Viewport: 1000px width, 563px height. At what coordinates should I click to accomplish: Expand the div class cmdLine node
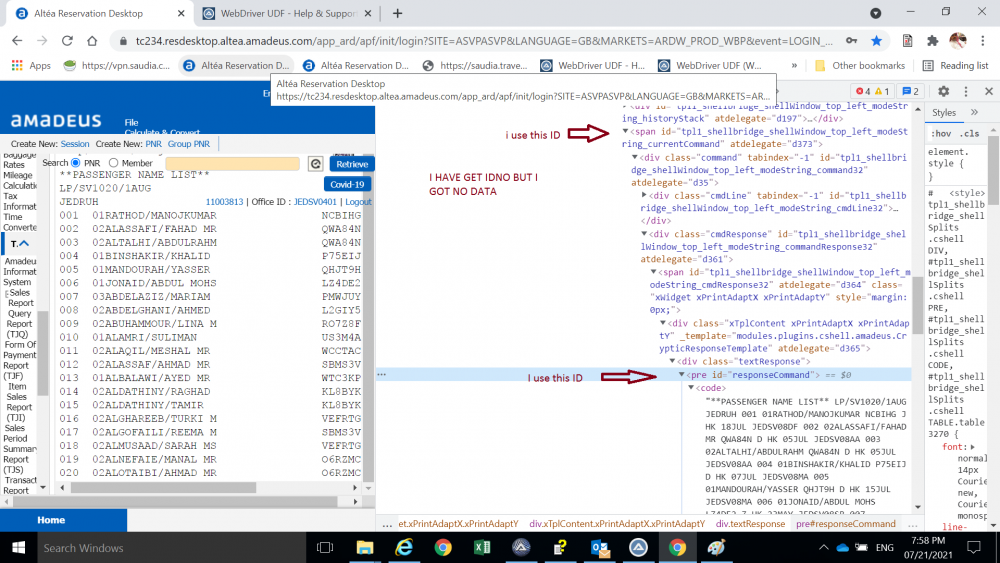click(x=643, y=196)
